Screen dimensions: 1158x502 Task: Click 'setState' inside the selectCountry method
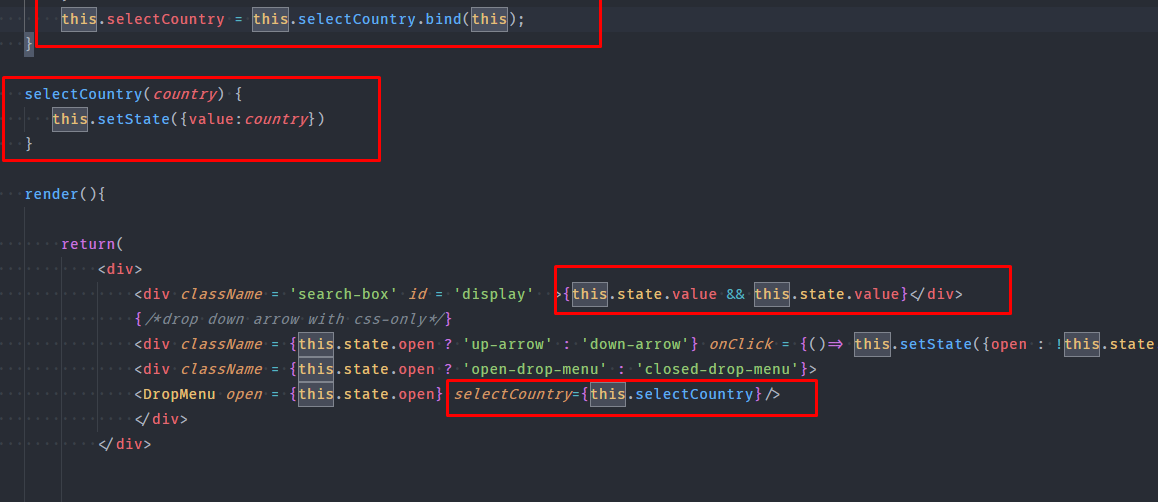(x=134, y=119)
